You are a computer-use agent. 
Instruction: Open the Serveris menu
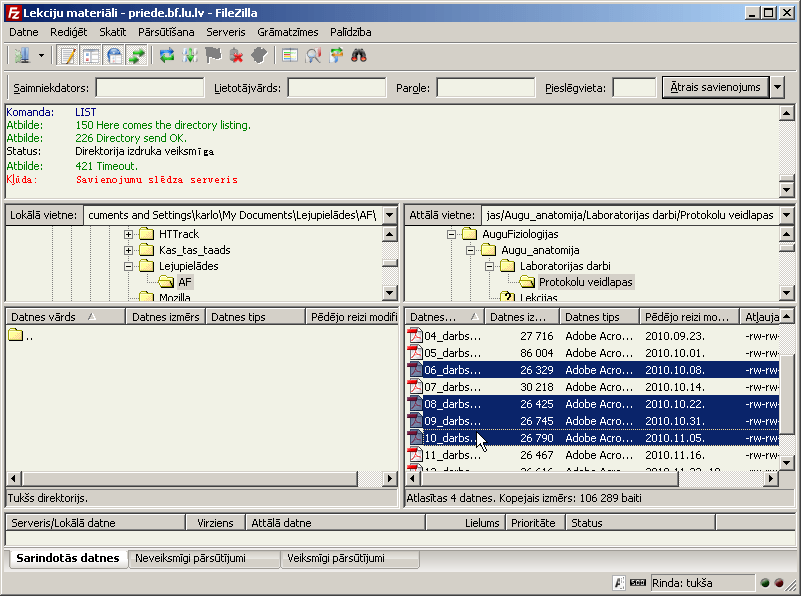point(226,32)
